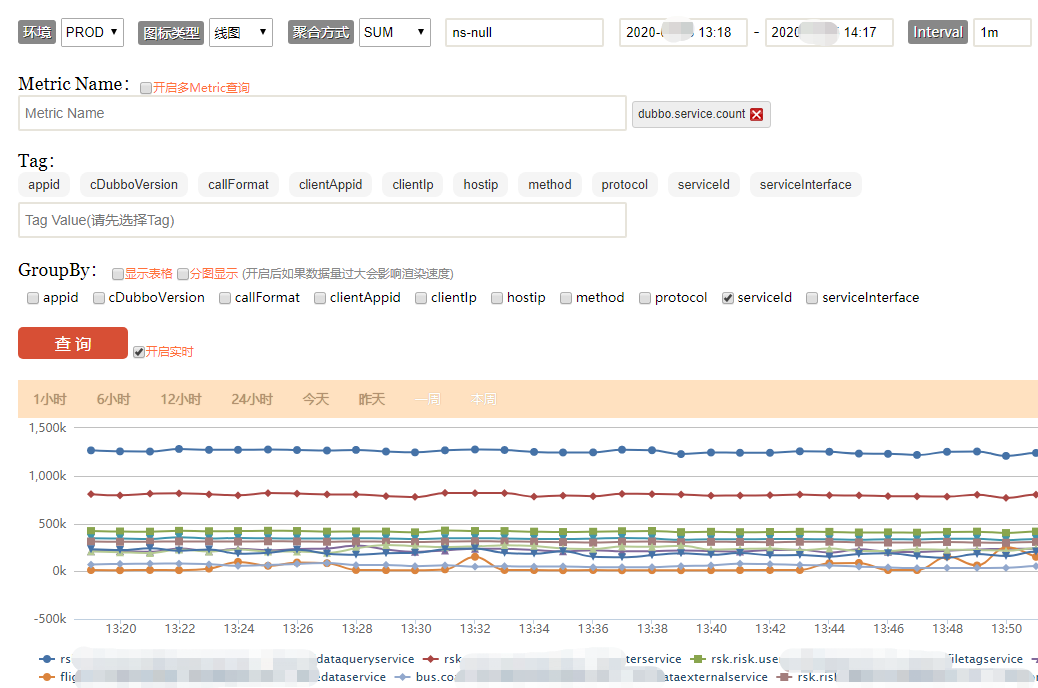
Task: Open the SUM aggregation dropdown
Action: pyautogui.click(x=395, y=32)
